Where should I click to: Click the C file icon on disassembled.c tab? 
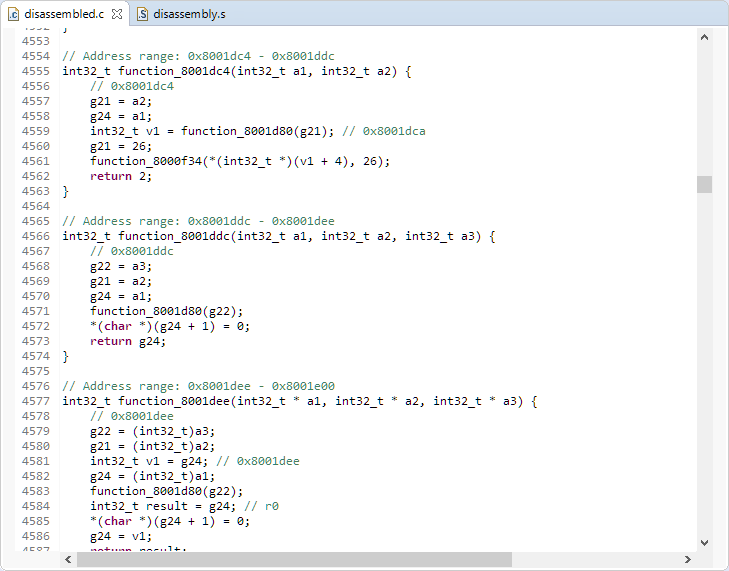[x=13, y=14]
